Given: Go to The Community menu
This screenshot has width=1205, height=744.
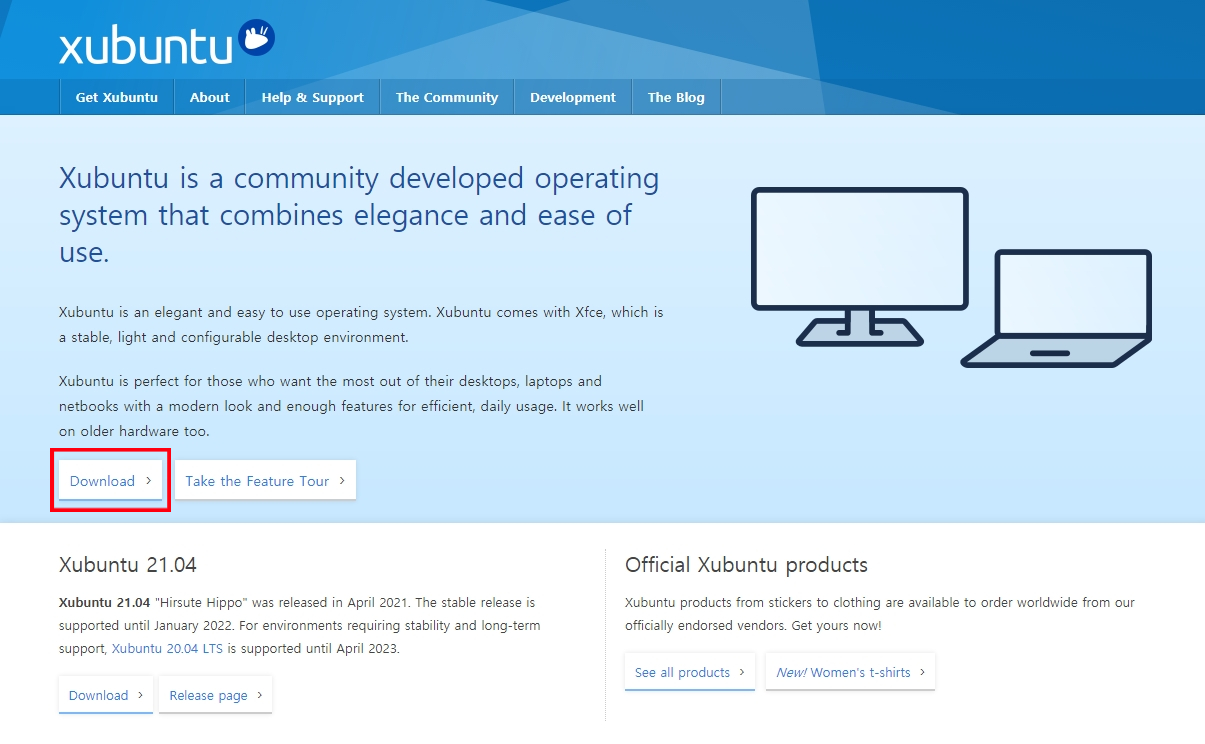Looking at the screenshot, I should 447,97.
